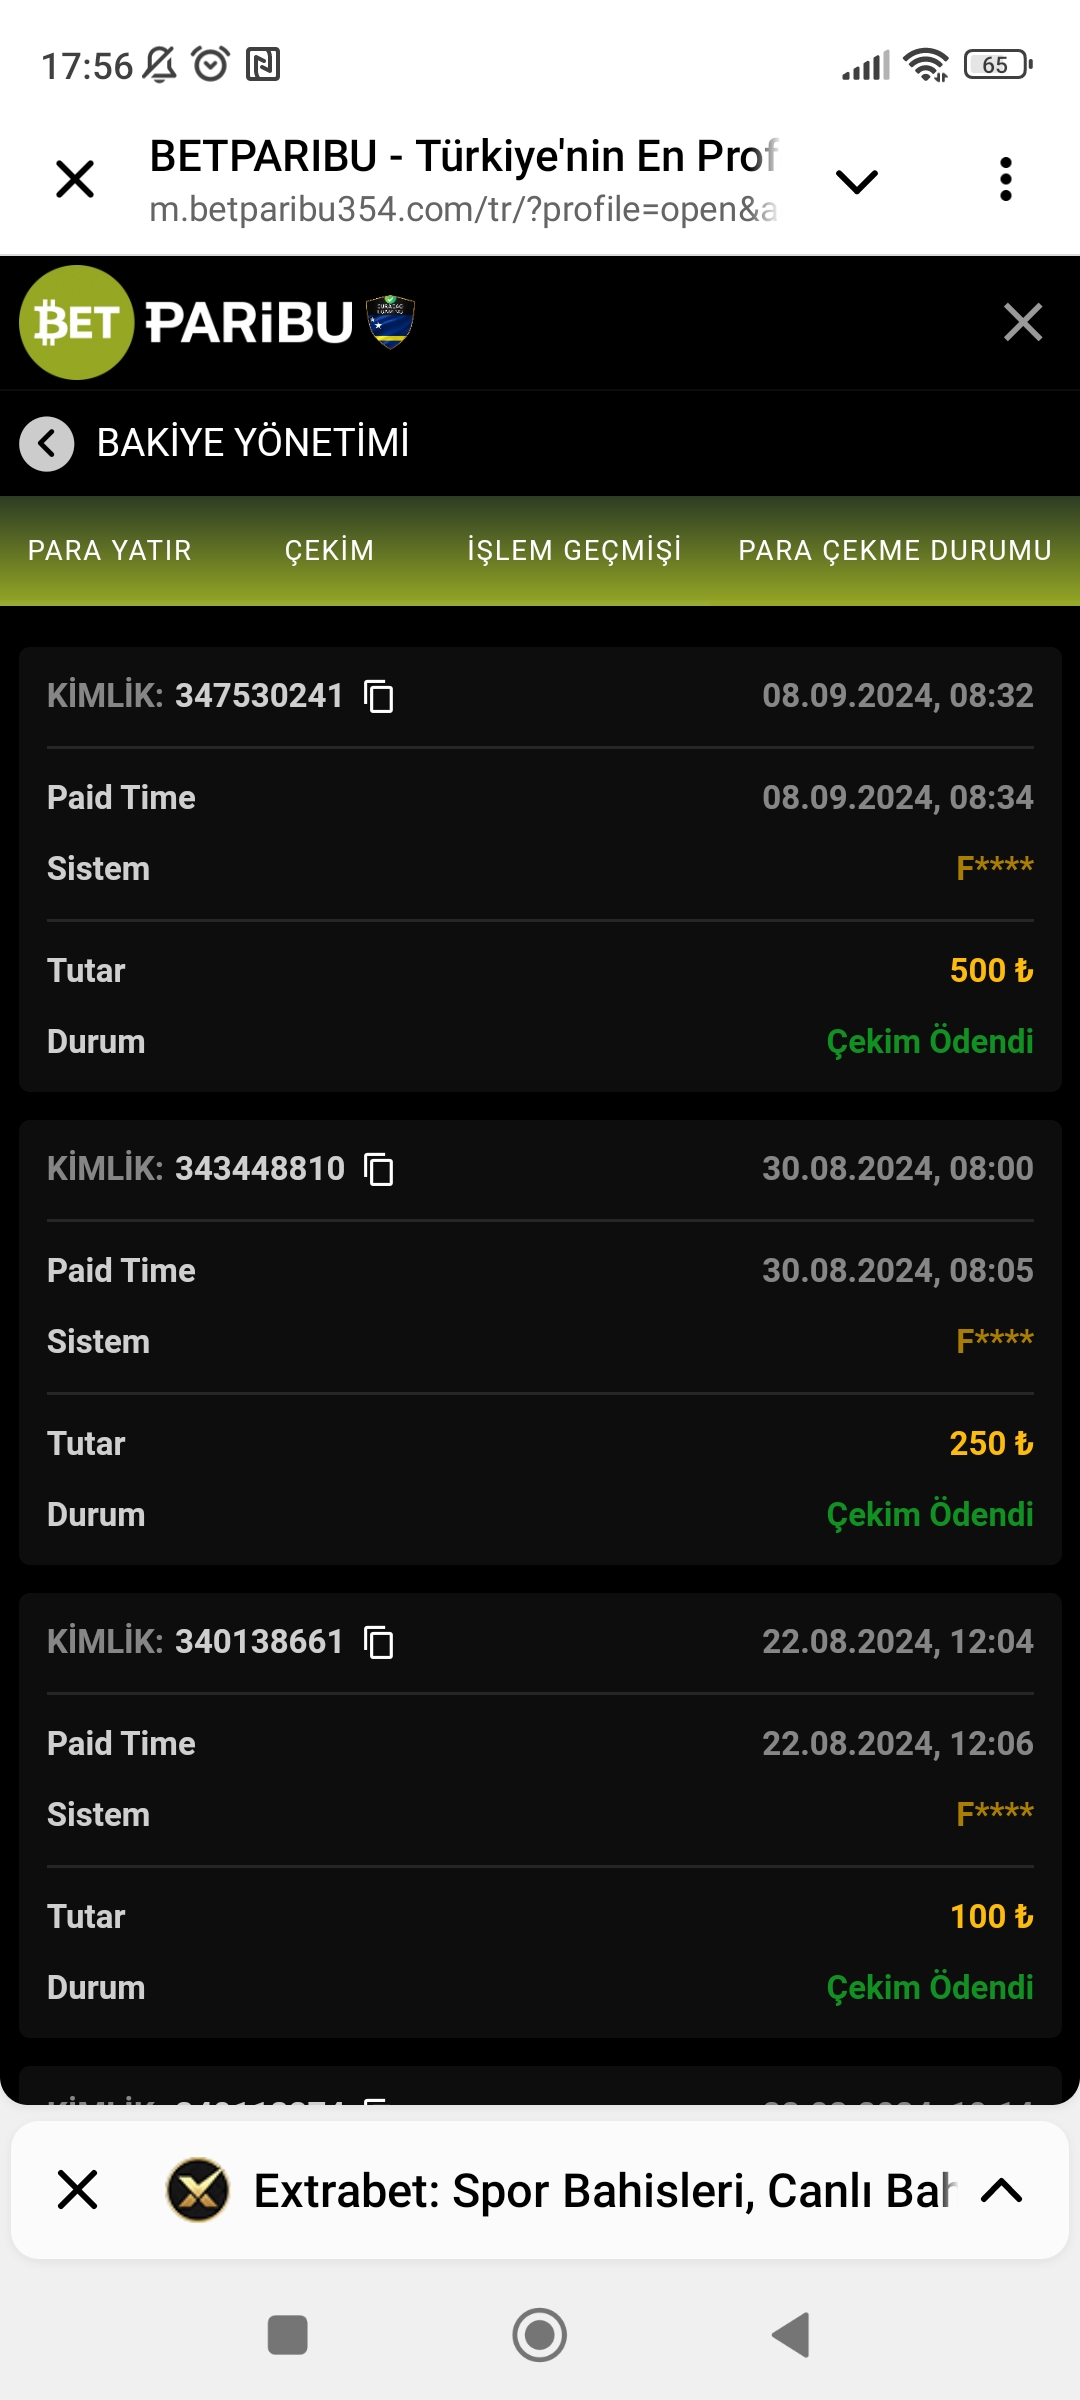Copy transaction ID 340138661
Screen dimensions: 1080x2400
point(379,1642)
